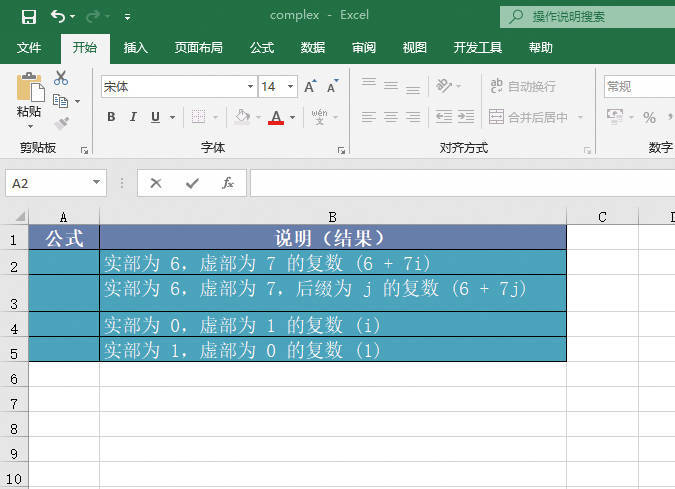Click the increase indent icon

[x=466, y=117]
